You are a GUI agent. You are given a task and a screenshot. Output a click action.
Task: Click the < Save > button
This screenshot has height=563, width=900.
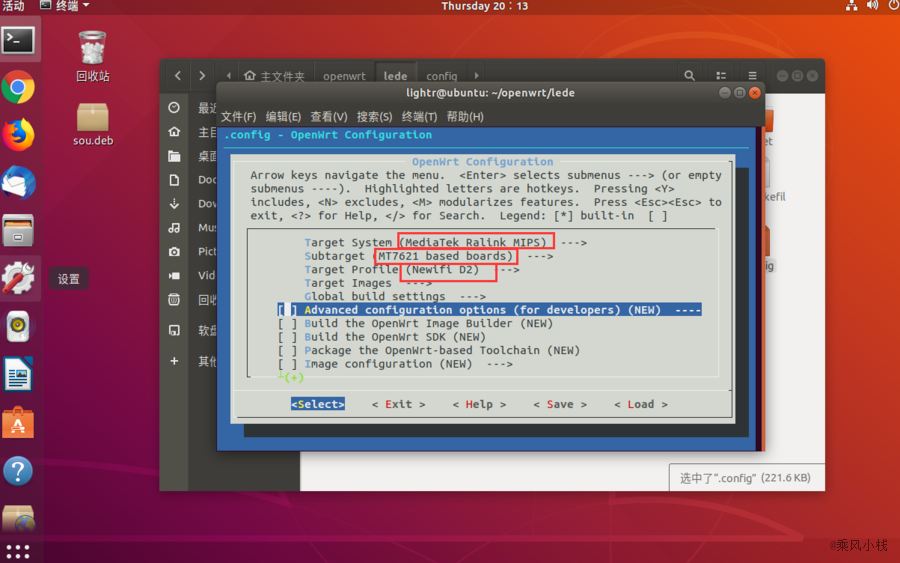click(x=560, y=404)
